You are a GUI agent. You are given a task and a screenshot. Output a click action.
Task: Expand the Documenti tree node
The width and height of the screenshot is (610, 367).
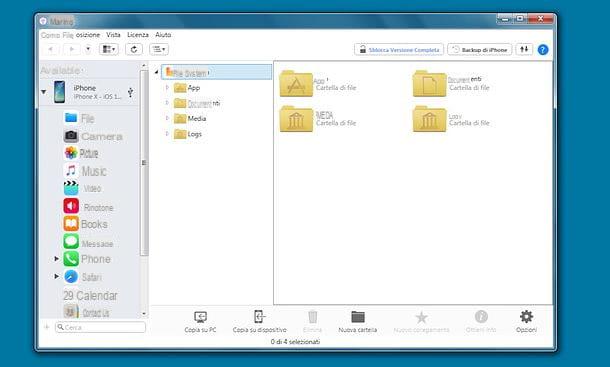(x=167, y=103)
